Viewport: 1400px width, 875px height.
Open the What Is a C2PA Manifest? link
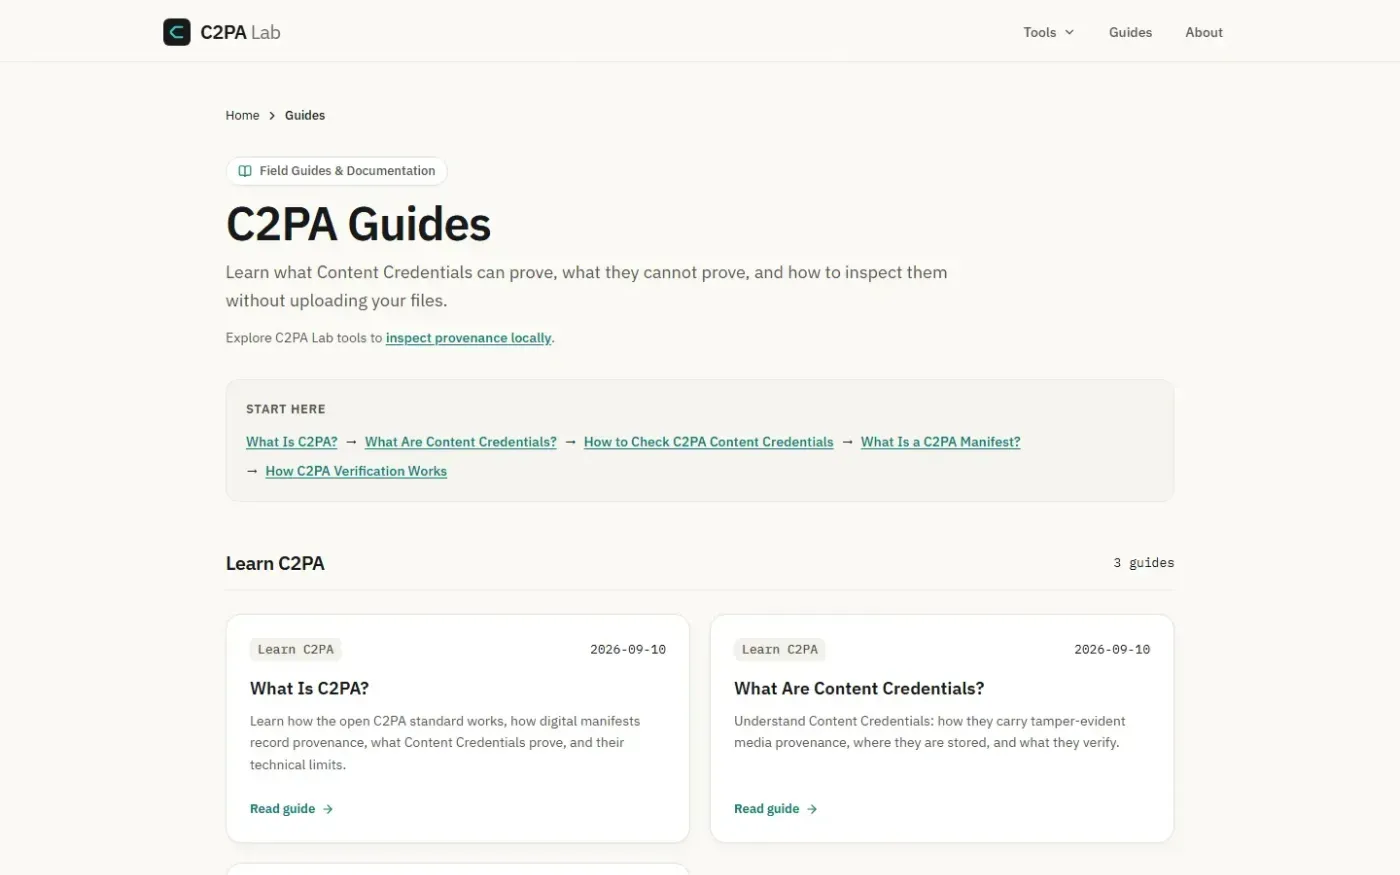941,442
